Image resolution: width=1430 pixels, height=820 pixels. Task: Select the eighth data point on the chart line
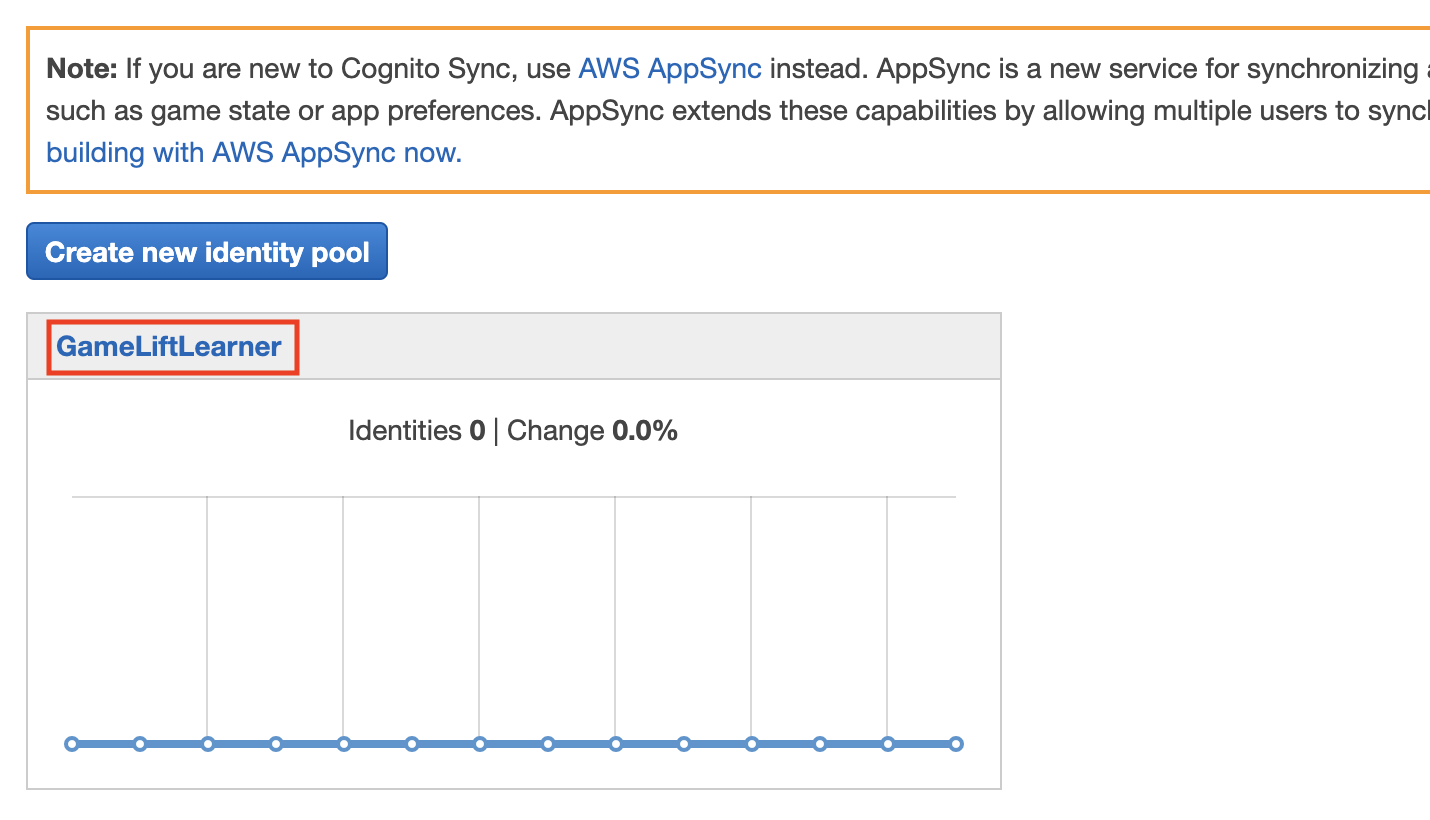[x=548, y=744]
